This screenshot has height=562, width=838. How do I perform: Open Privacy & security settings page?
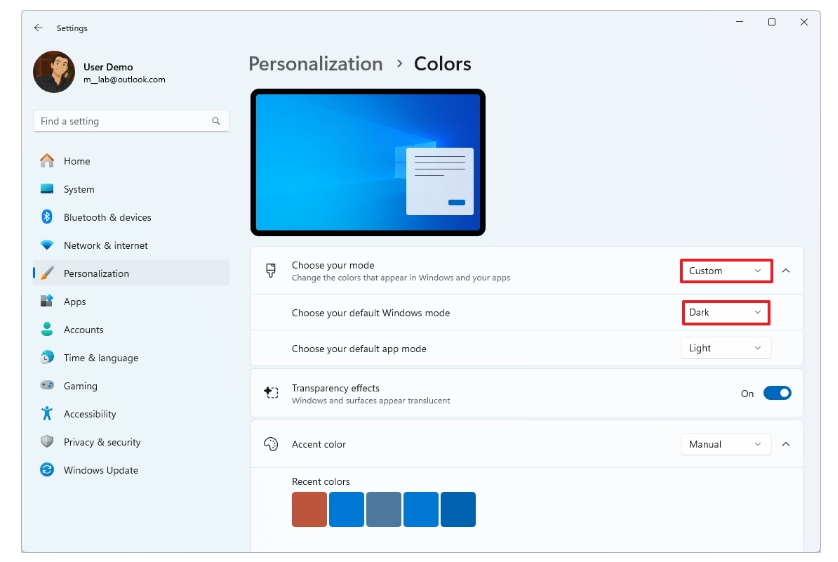(x=102, y=442)
